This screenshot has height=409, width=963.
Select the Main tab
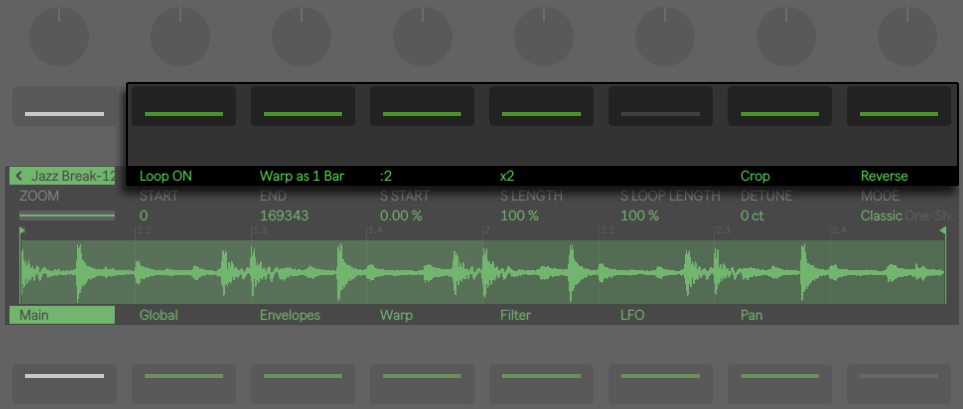[x=62, y=315]
